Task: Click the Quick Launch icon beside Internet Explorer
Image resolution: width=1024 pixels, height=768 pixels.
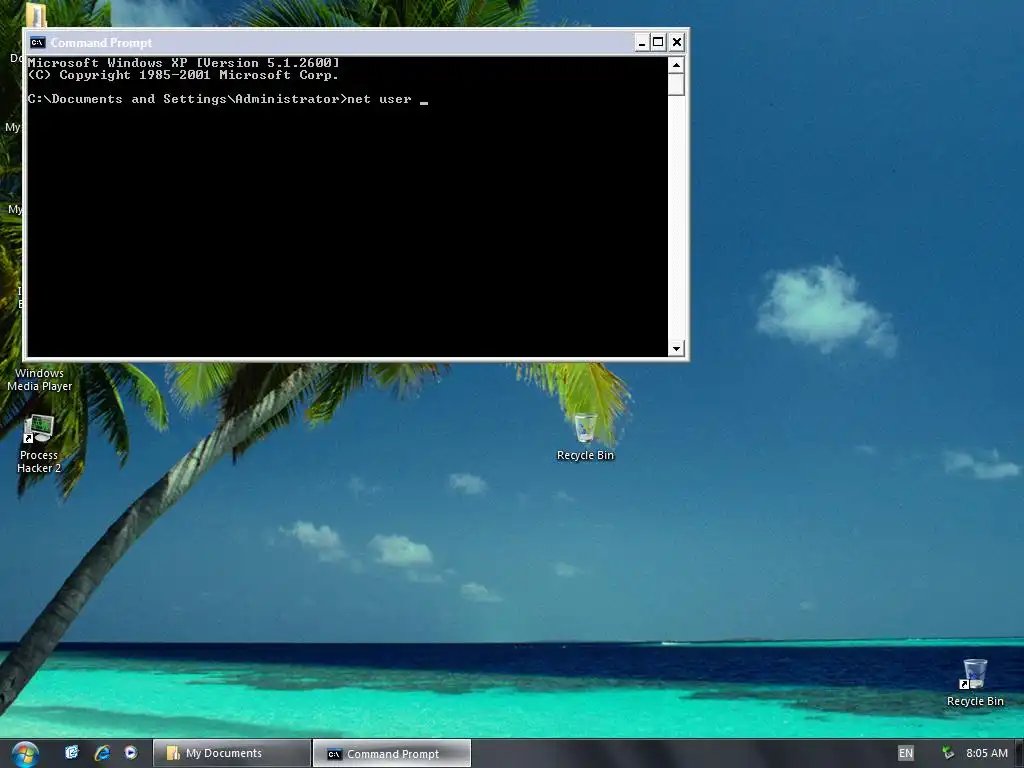Action: pyautogui.click(x=72, y=753)
